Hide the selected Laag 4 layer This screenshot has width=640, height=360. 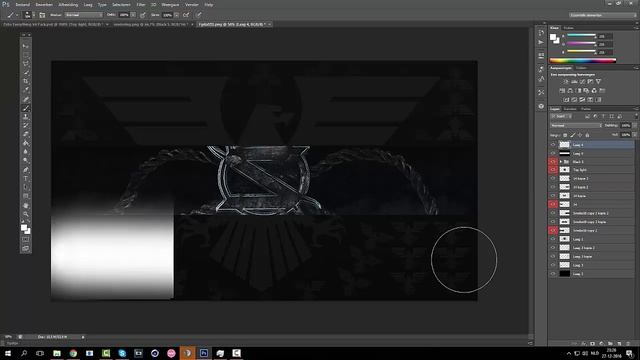[x=553, y=145]
